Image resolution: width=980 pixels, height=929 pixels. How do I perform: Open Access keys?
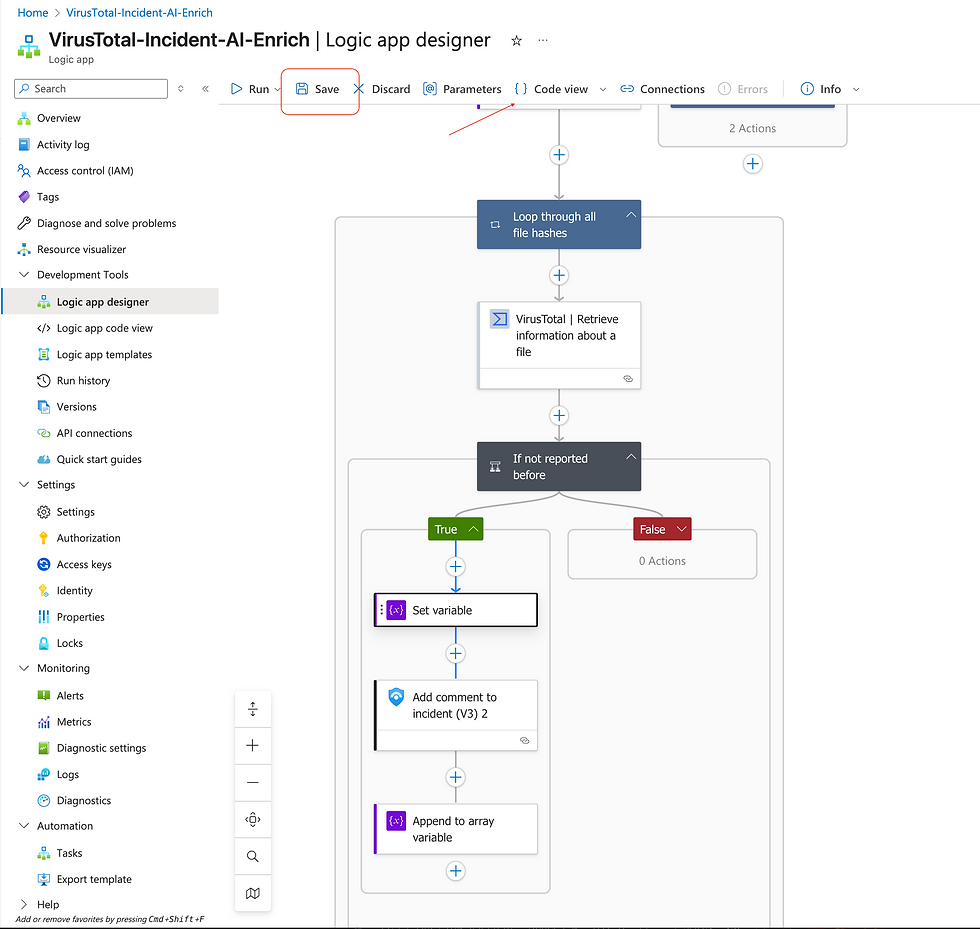(x=84, y=565)
